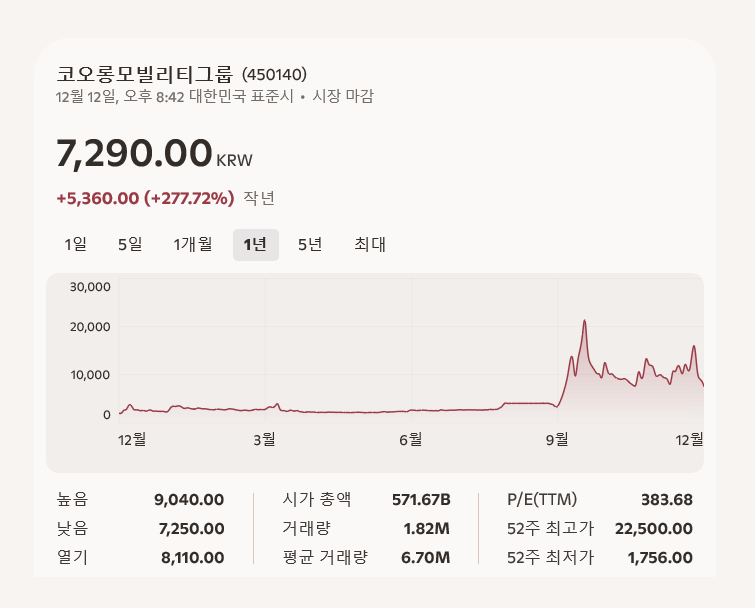Click the 시가 총액 label

pyautogui.click(x=317, y=499)
